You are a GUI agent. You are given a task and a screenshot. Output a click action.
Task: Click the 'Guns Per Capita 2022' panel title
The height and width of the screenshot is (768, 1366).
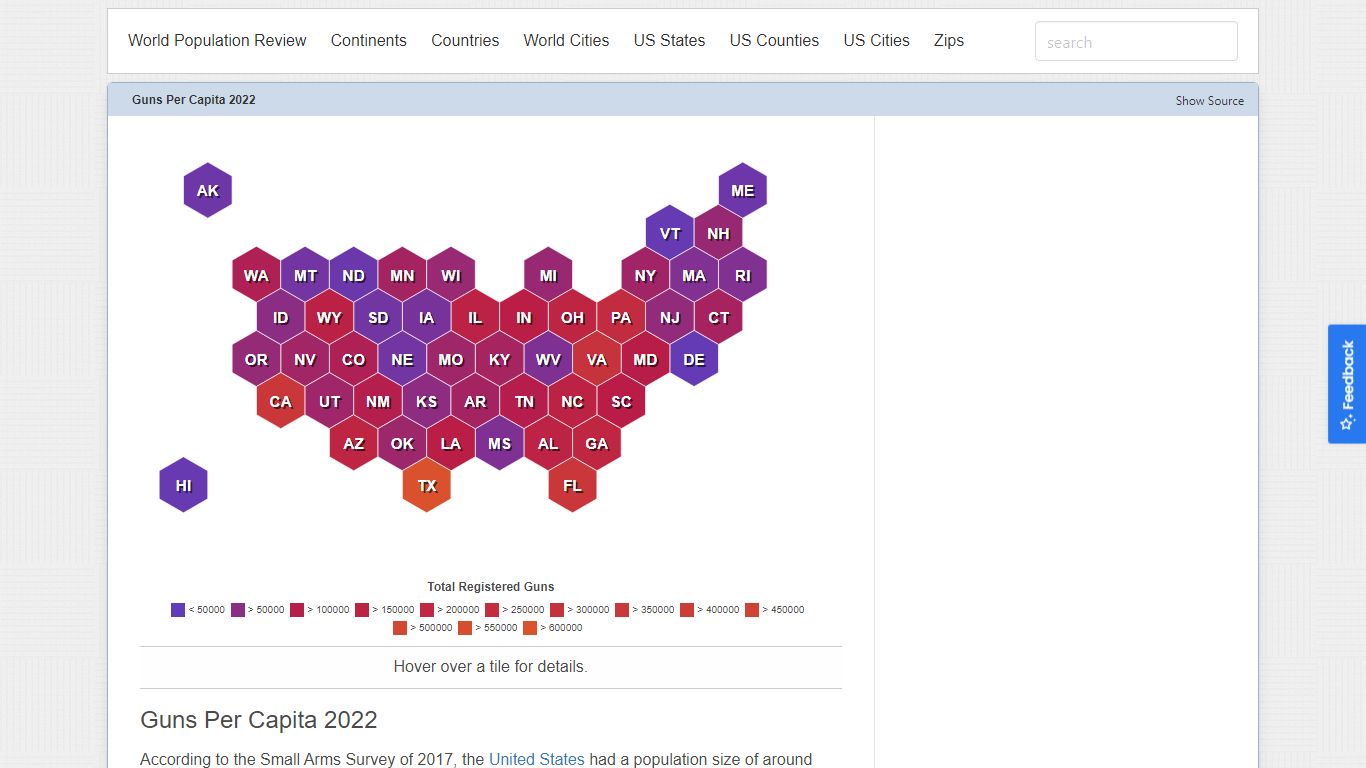[194, 100]
